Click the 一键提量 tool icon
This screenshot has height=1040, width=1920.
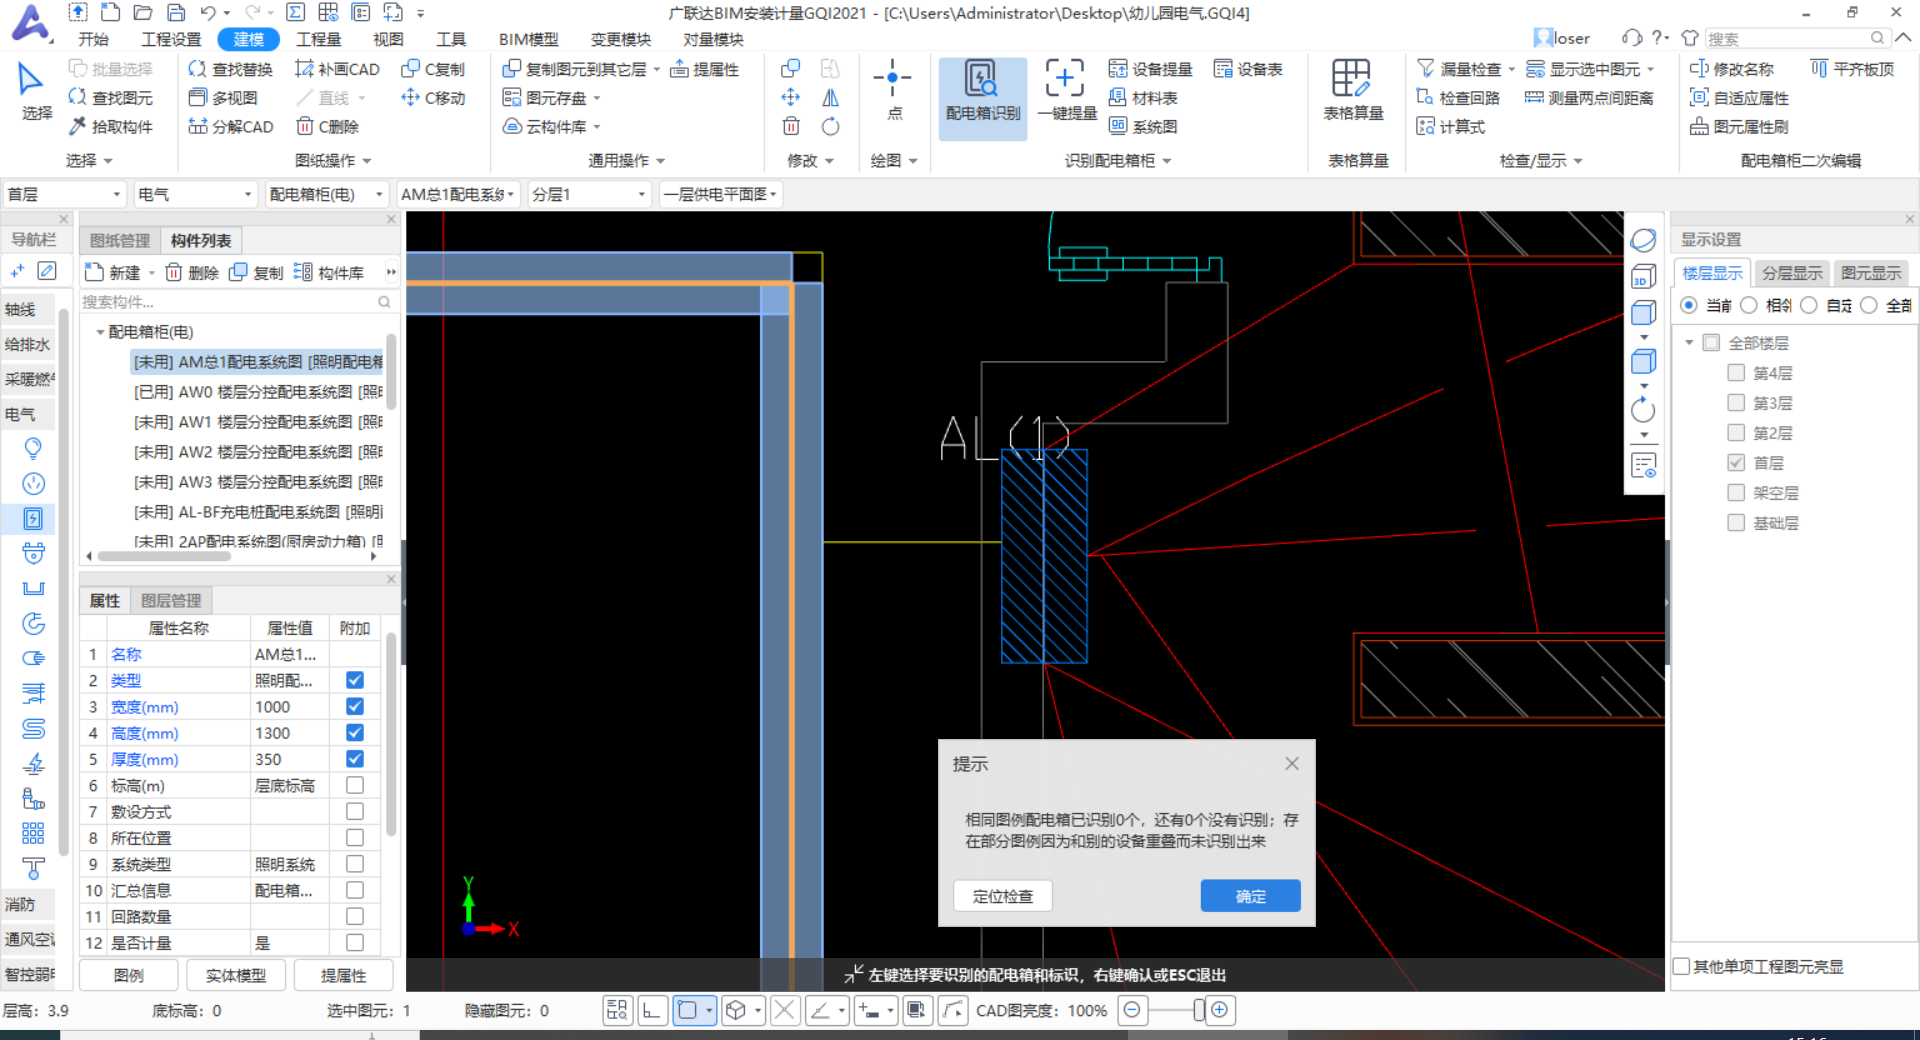1067,90
